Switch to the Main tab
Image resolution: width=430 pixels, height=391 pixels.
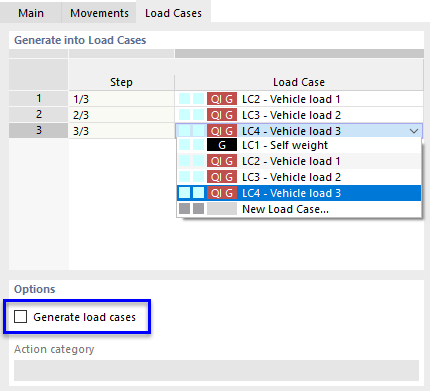point(31,13)
